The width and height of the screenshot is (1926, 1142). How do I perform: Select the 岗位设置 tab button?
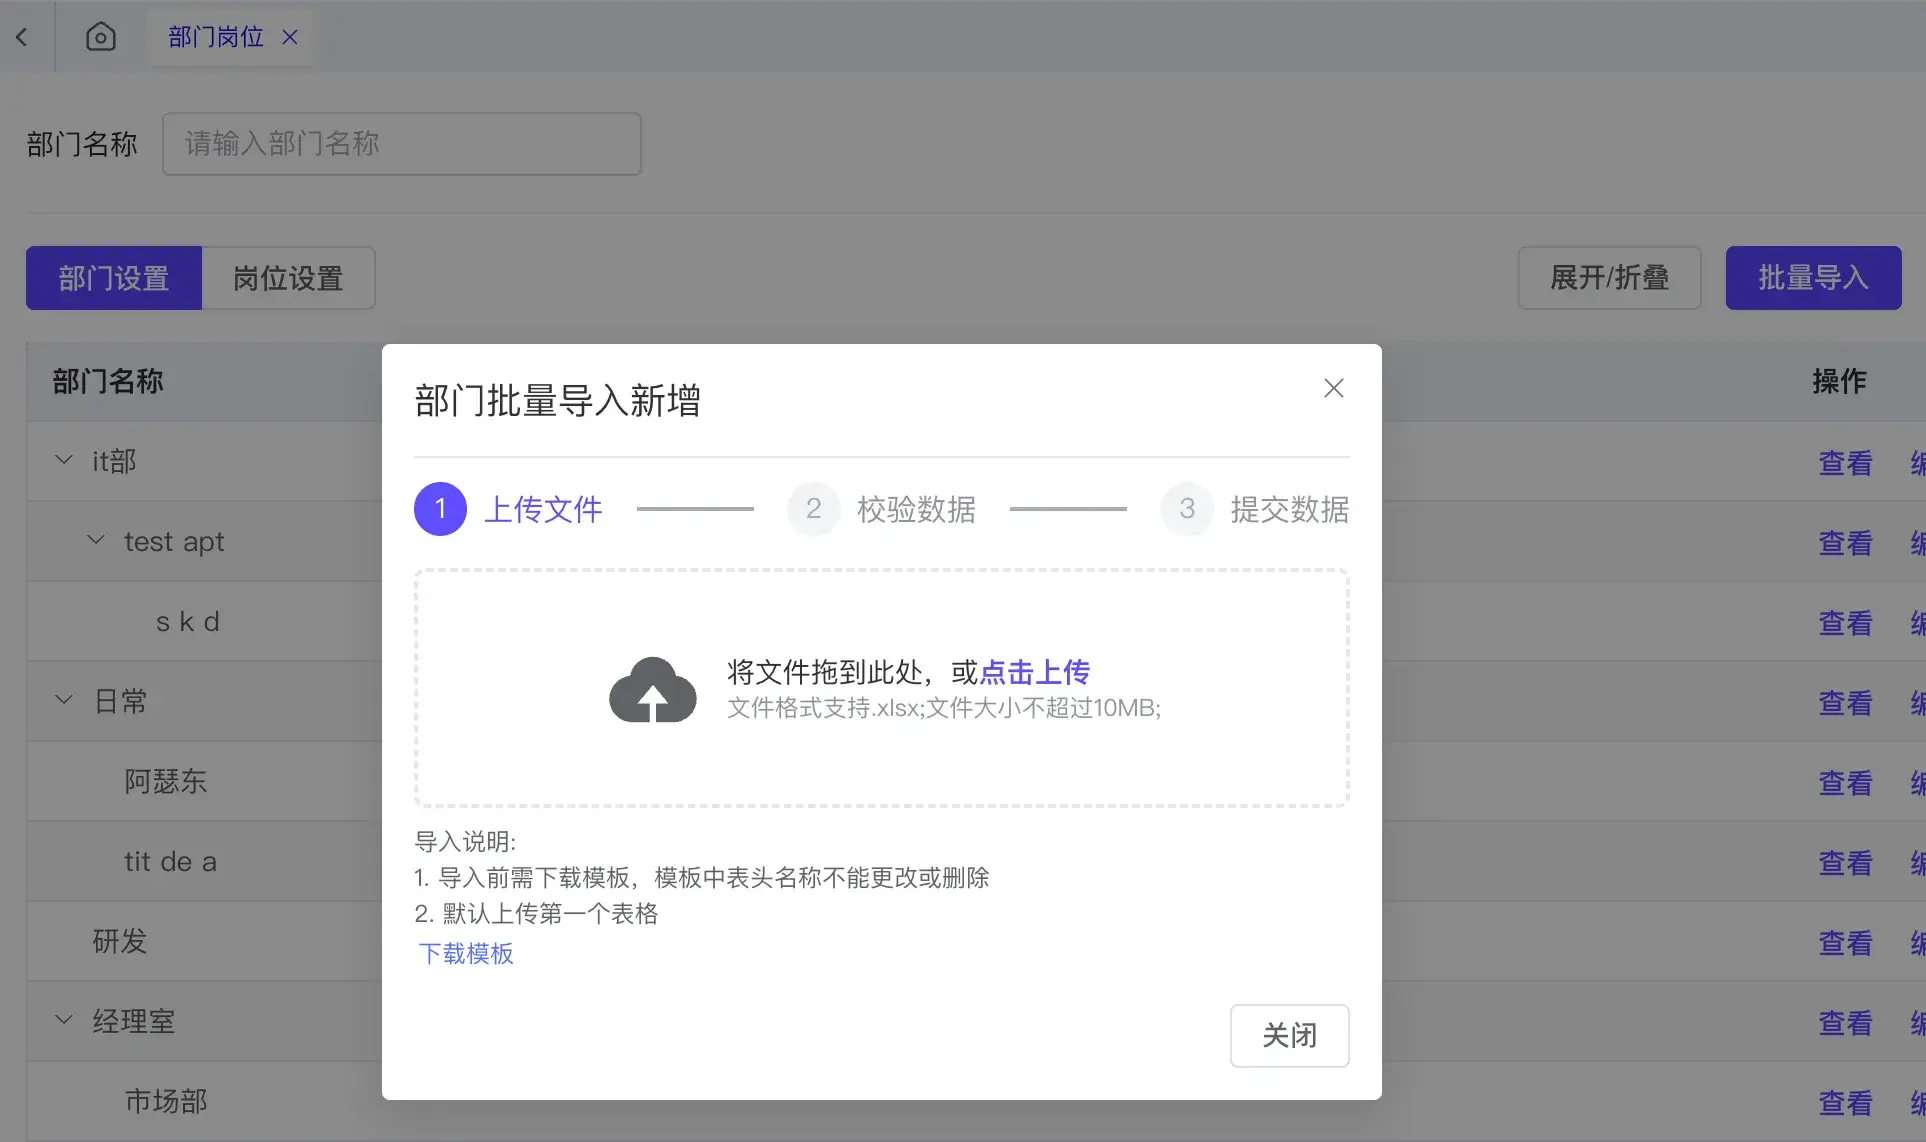coord(288,278)
